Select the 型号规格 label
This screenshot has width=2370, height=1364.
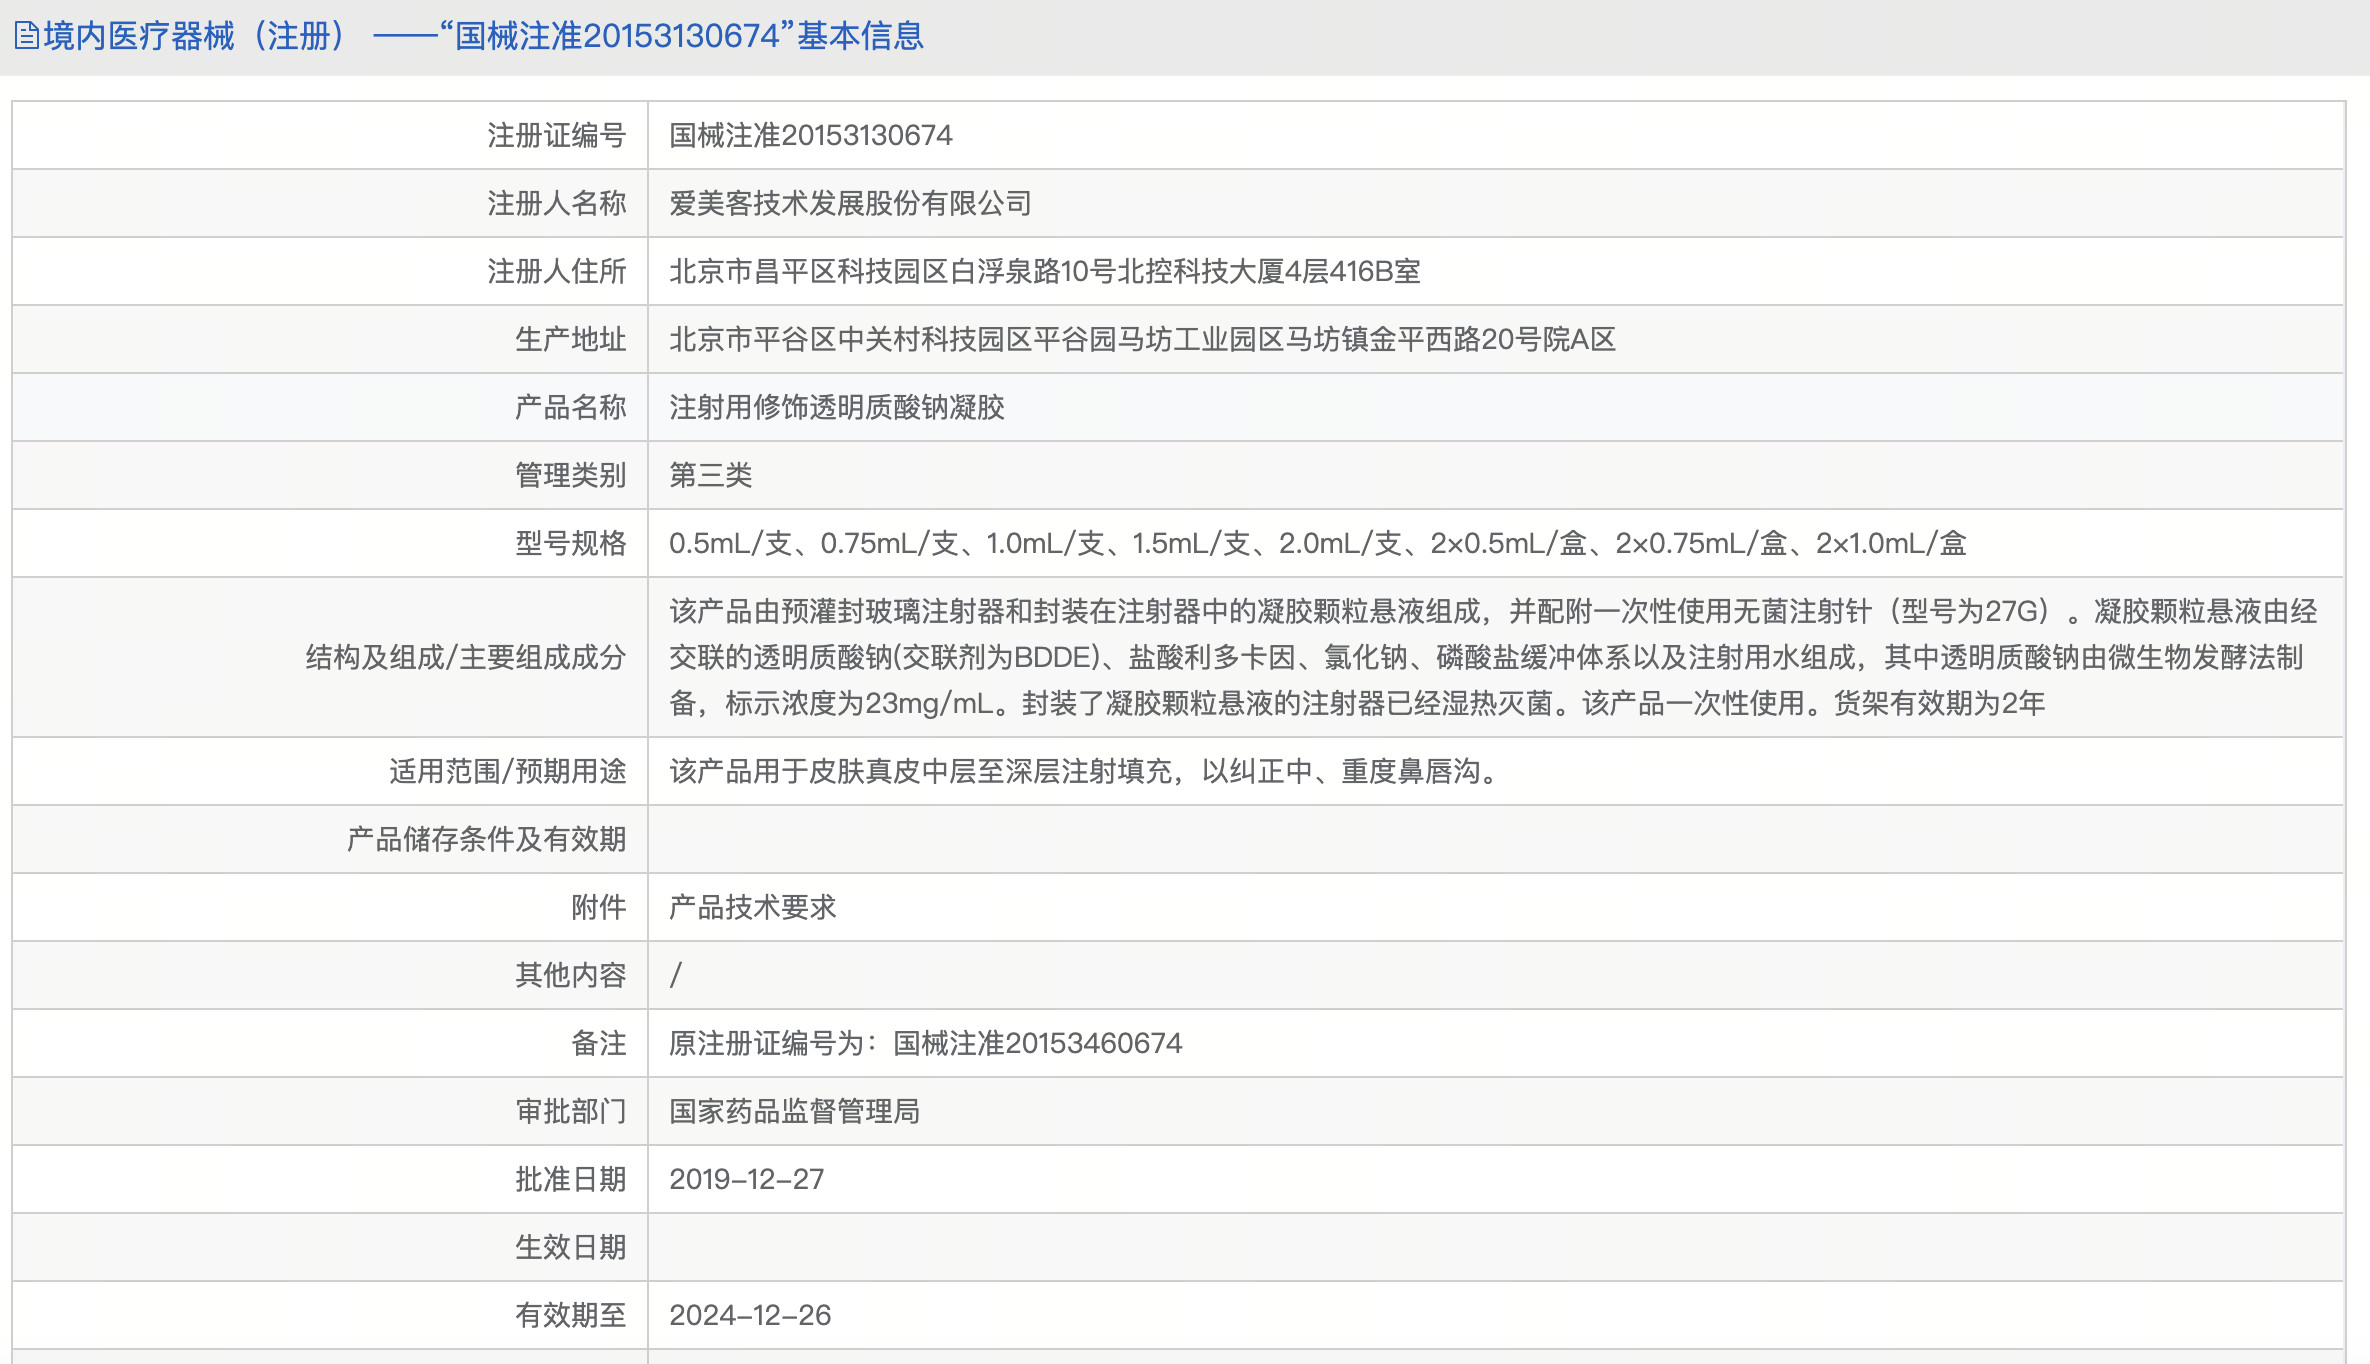571,543
